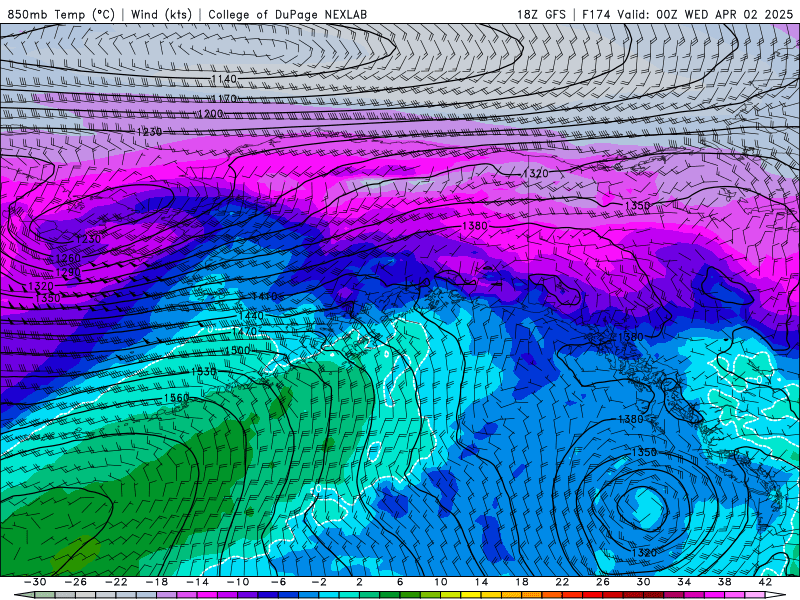The height and width of the screenshot is (600, 800).
Task: Select 'College of DuPage NEXLAB' header text
Action: (287, 14)
